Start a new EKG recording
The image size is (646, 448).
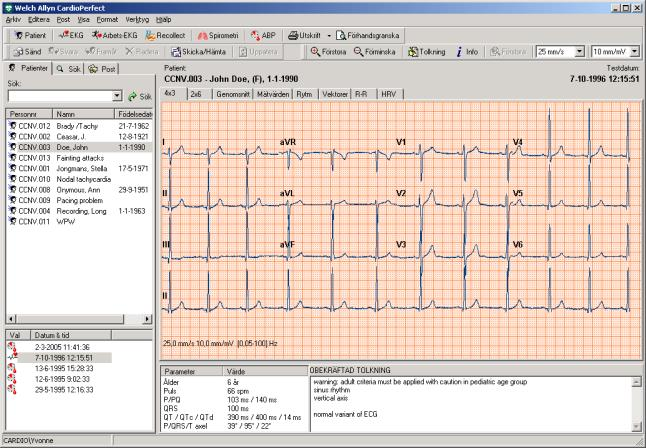(x=71, y=35)
